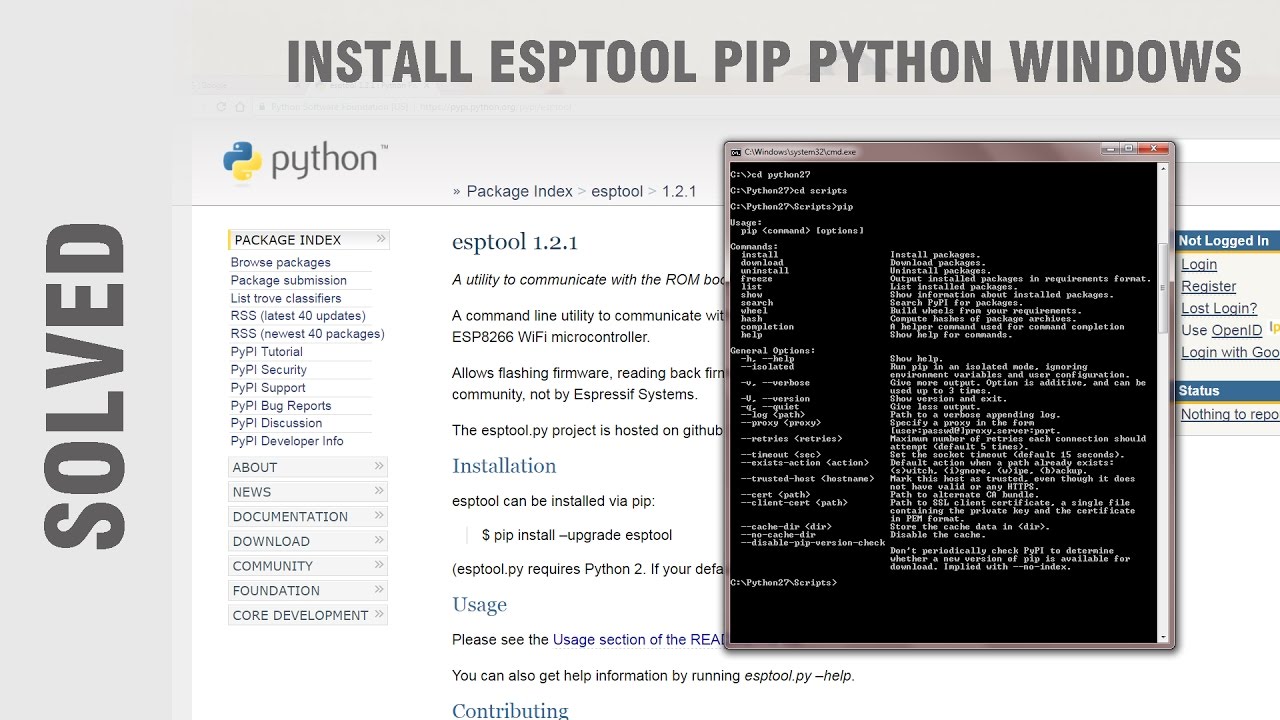Expand the CORE DEVELOPMENT section chevron
Image resolution: width=1280 pixels, height=720 pixels.
379,615
